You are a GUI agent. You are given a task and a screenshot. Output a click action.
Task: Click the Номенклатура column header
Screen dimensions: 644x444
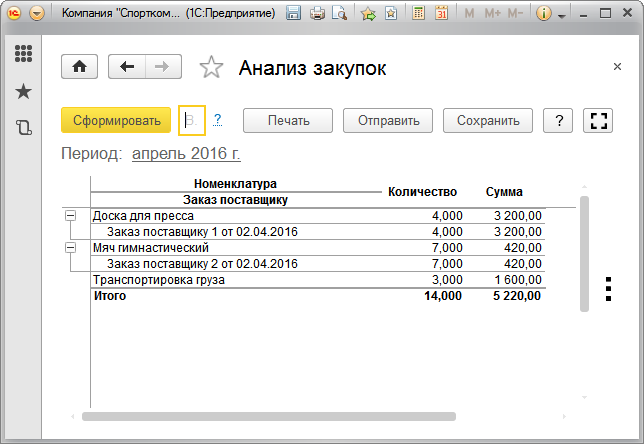click(235, 184)
